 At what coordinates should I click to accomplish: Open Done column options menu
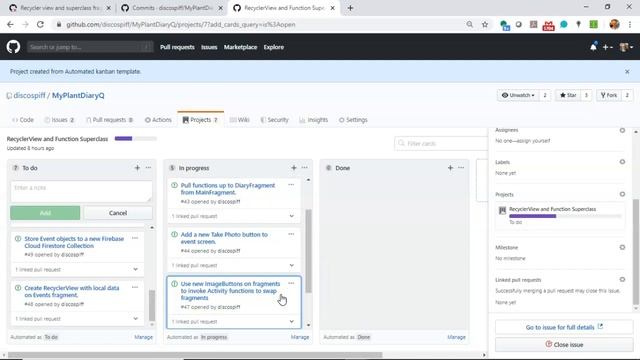pyautogui.click(x=461, y=168)
